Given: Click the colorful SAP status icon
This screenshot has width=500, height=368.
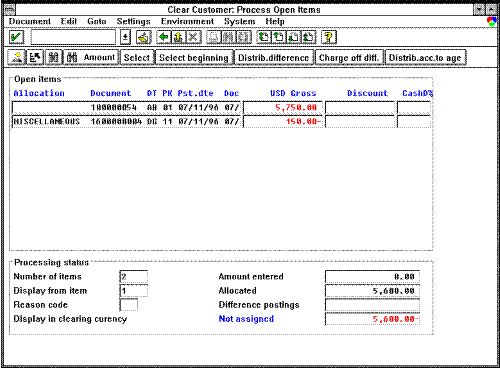Looking at the screenshot, I should pyautogui.click(x=492, y=22).
